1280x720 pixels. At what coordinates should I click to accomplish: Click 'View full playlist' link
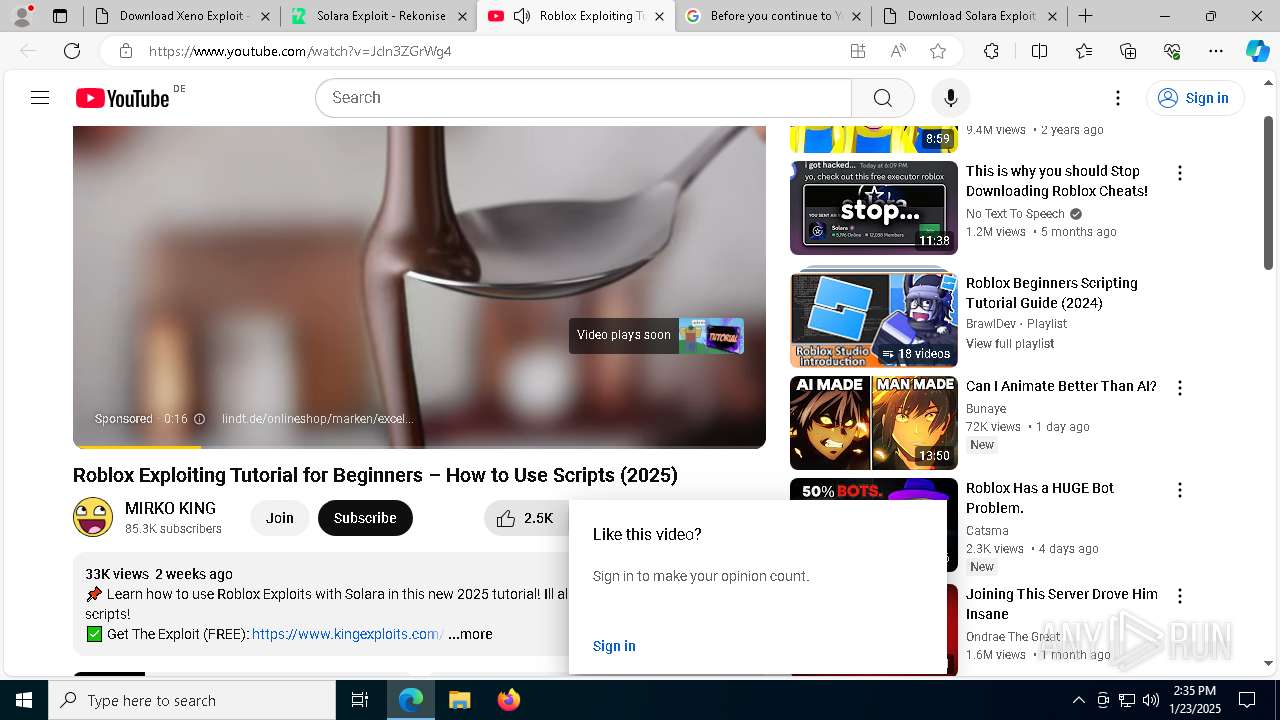coord(1010,344)
